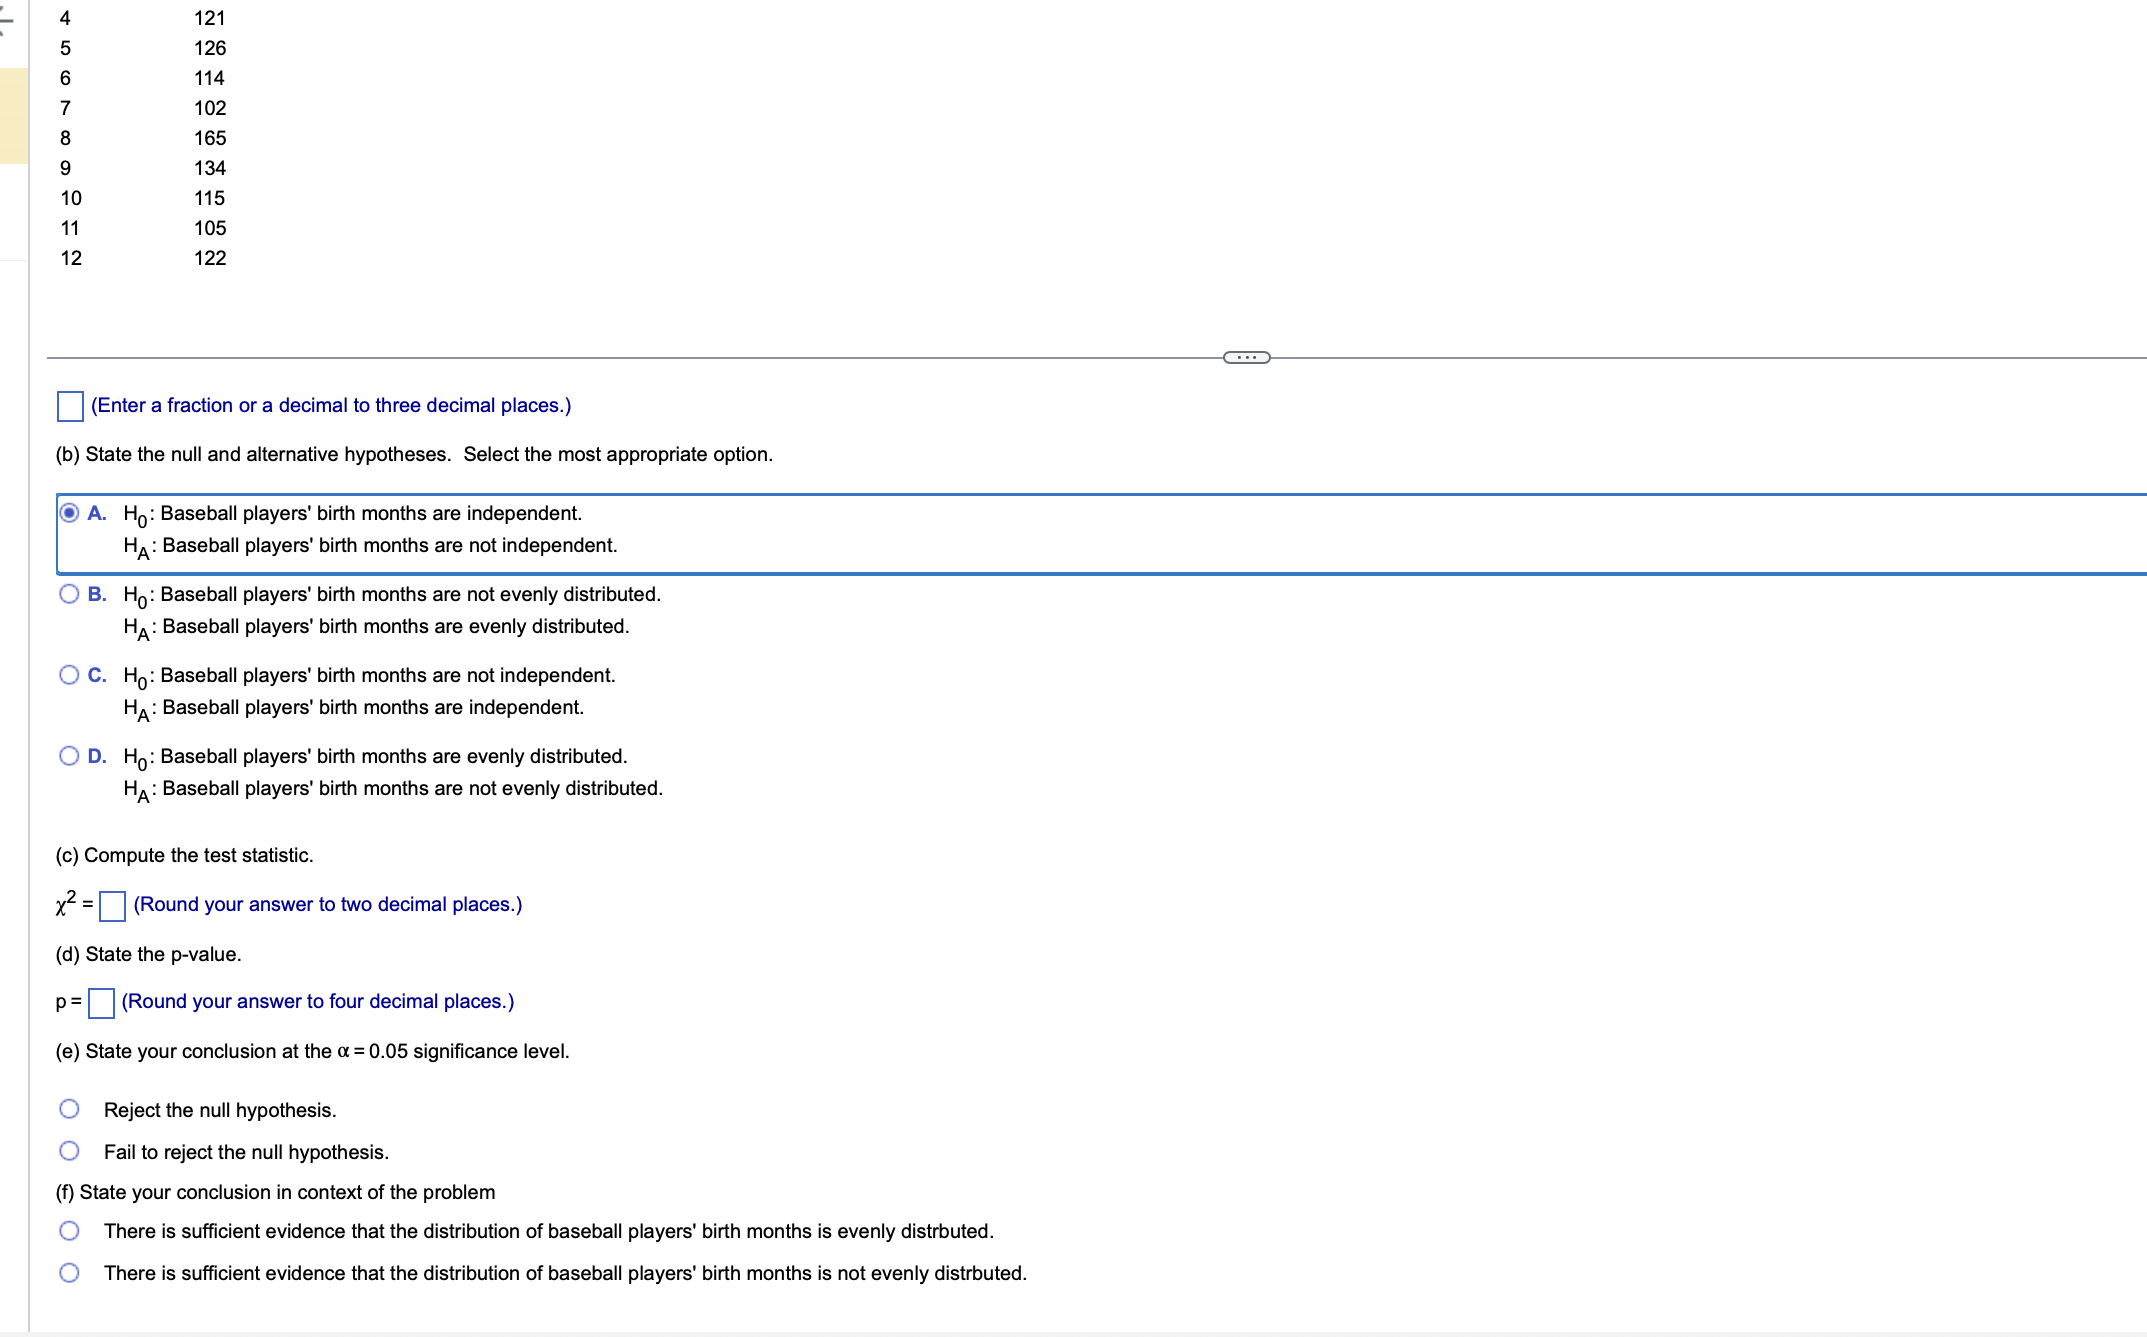
Task: Select option D: null evenly distributed
Action: pos(69,757)
